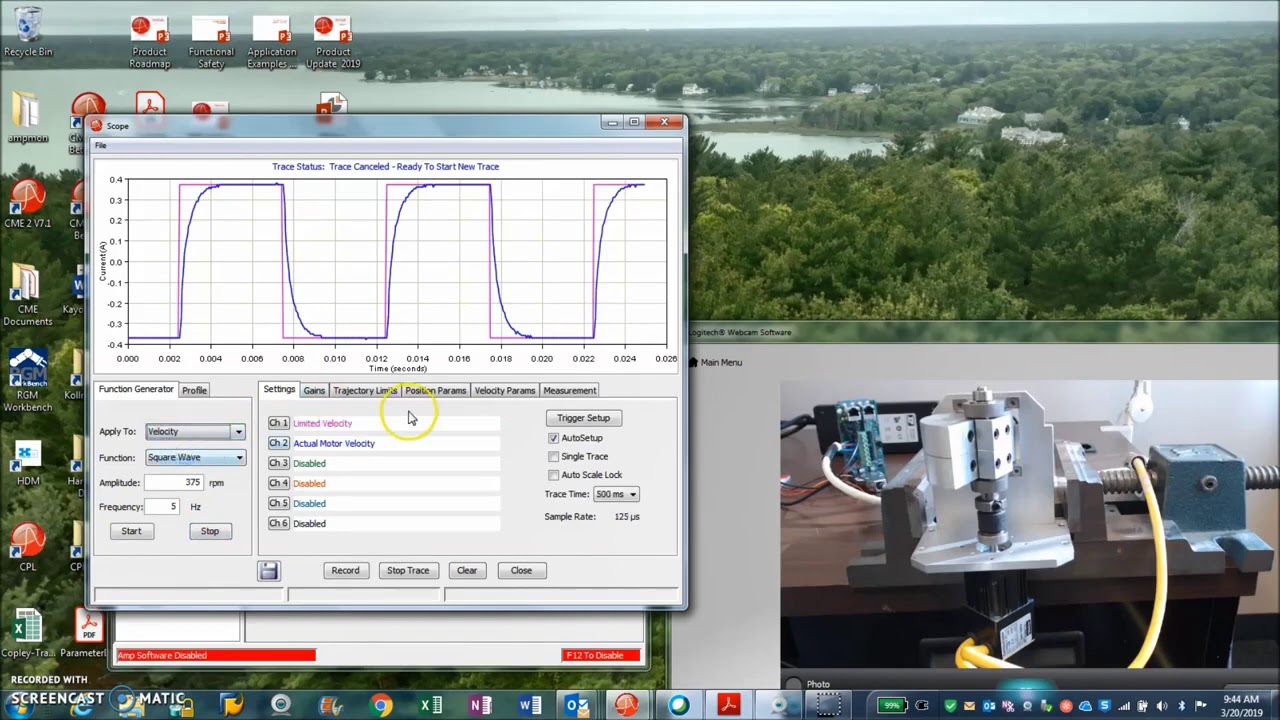Open the Velocity Params tab
Image resolution: width=1280 pixels, height=720 pixels.
click(x=504, y=391)
